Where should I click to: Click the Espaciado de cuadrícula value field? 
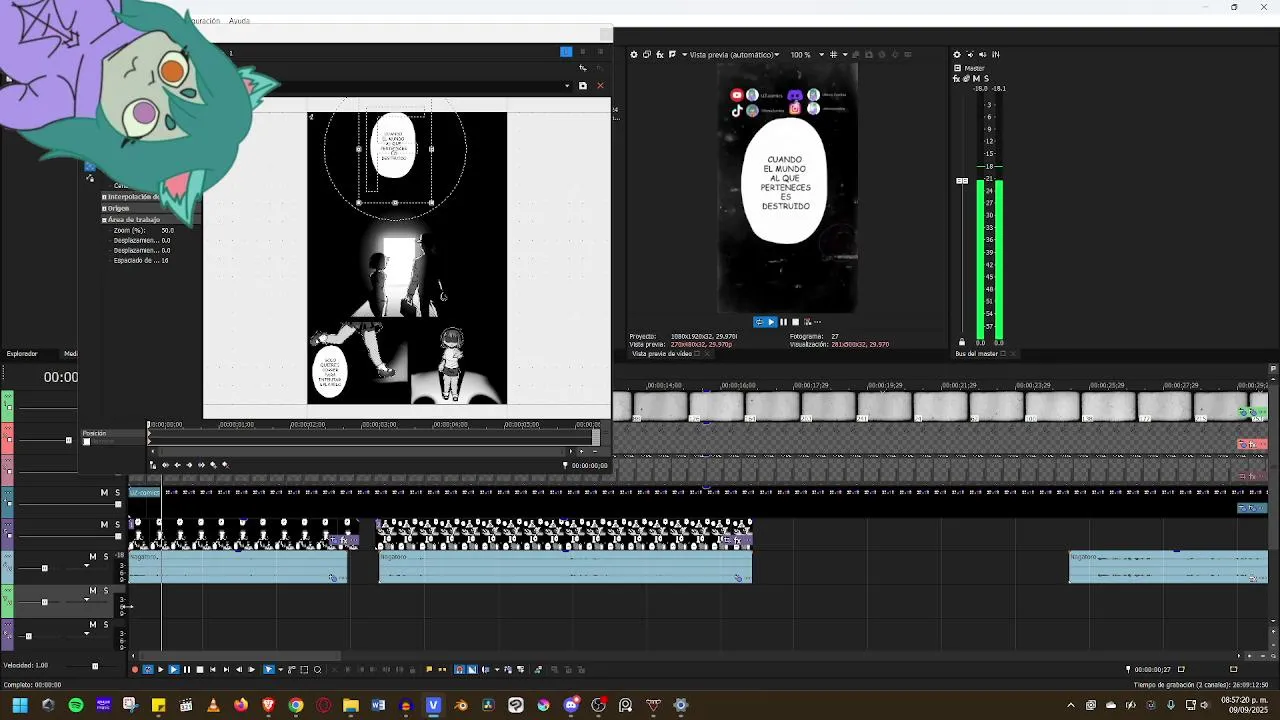165,260
